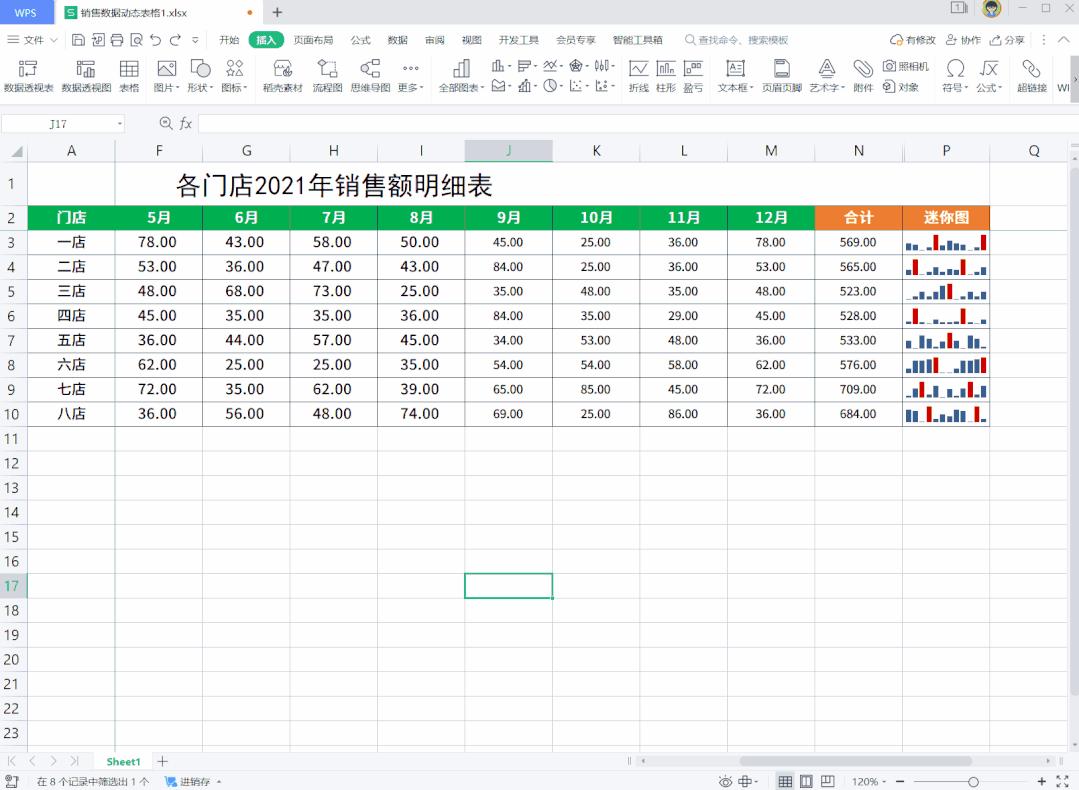
Task: Insert a text box (文本框)
Action: [x=735, y=78]
